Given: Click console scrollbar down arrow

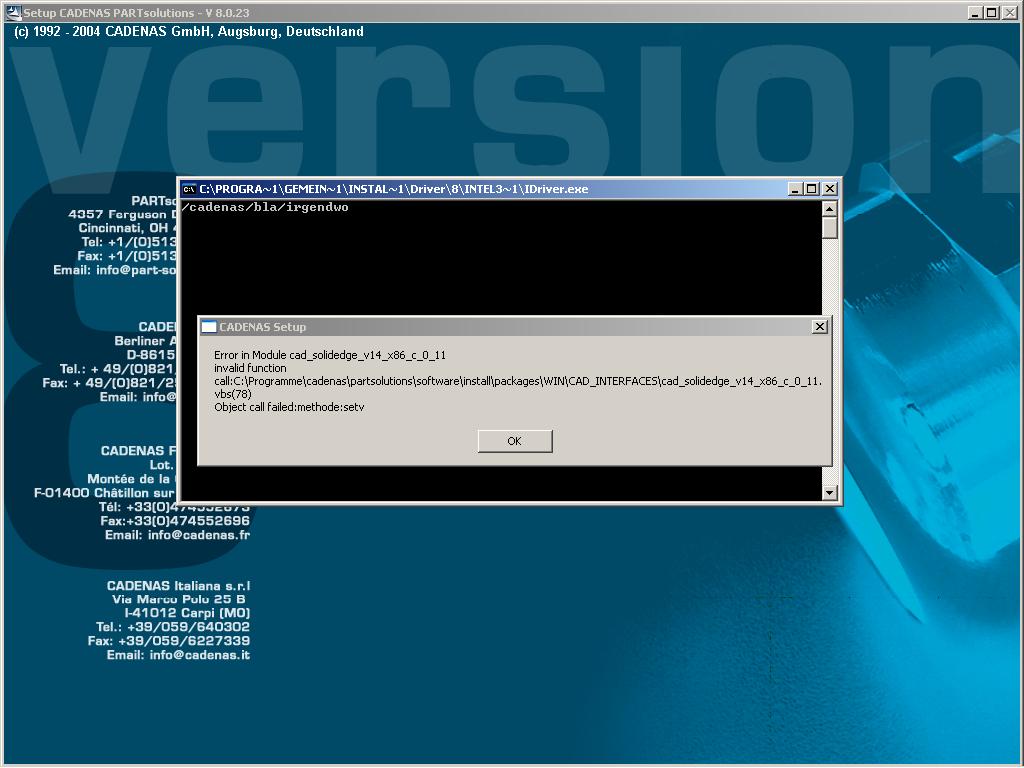Looking at the screenshot, I should [x=829, y=492].
